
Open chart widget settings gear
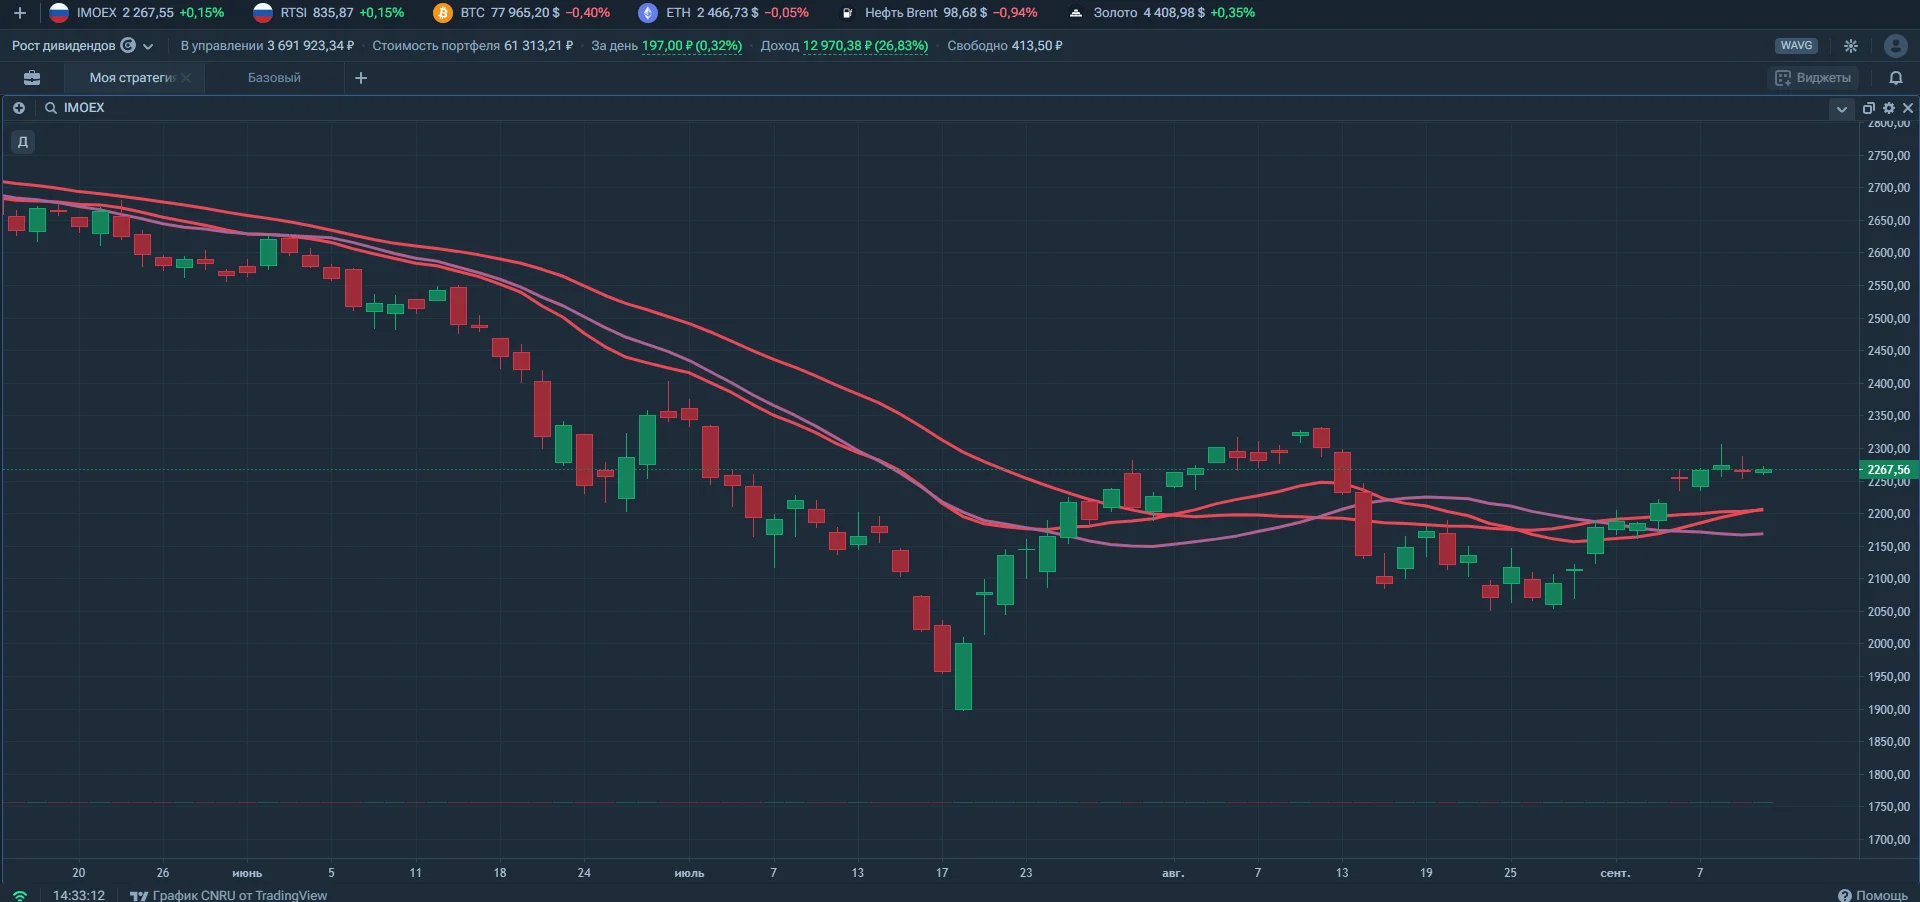[x=1889, y=108]
